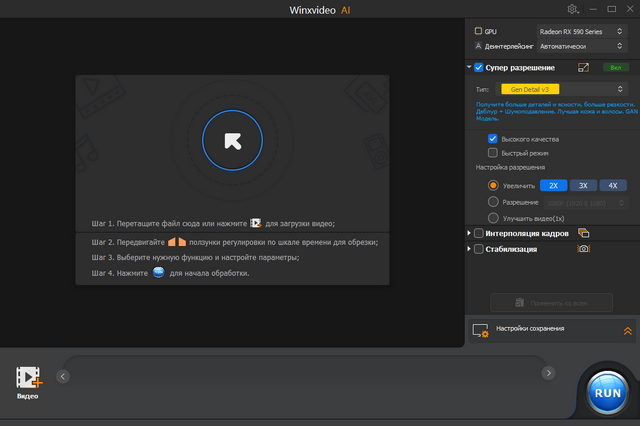Click the Стабилизация camera icon
The width and height of the screenshot is (640, 426).
pyautogui.click(x=584, y=248)
